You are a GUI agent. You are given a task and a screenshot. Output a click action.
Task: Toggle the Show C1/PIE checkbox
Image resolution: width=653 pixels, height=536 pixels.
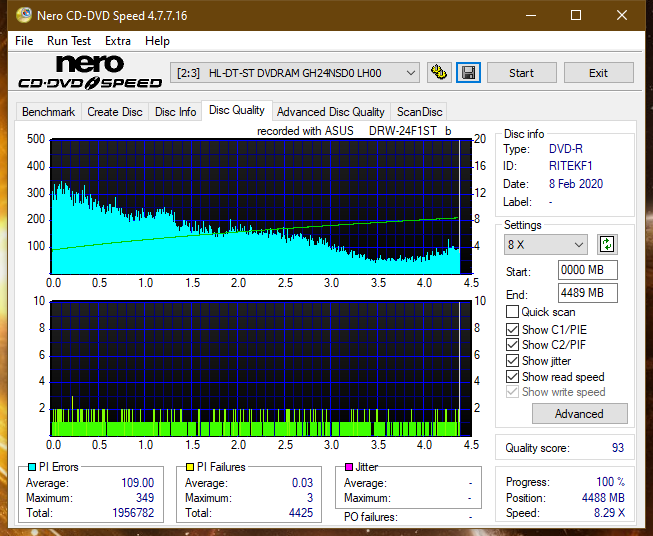click(x=512, y=329)
